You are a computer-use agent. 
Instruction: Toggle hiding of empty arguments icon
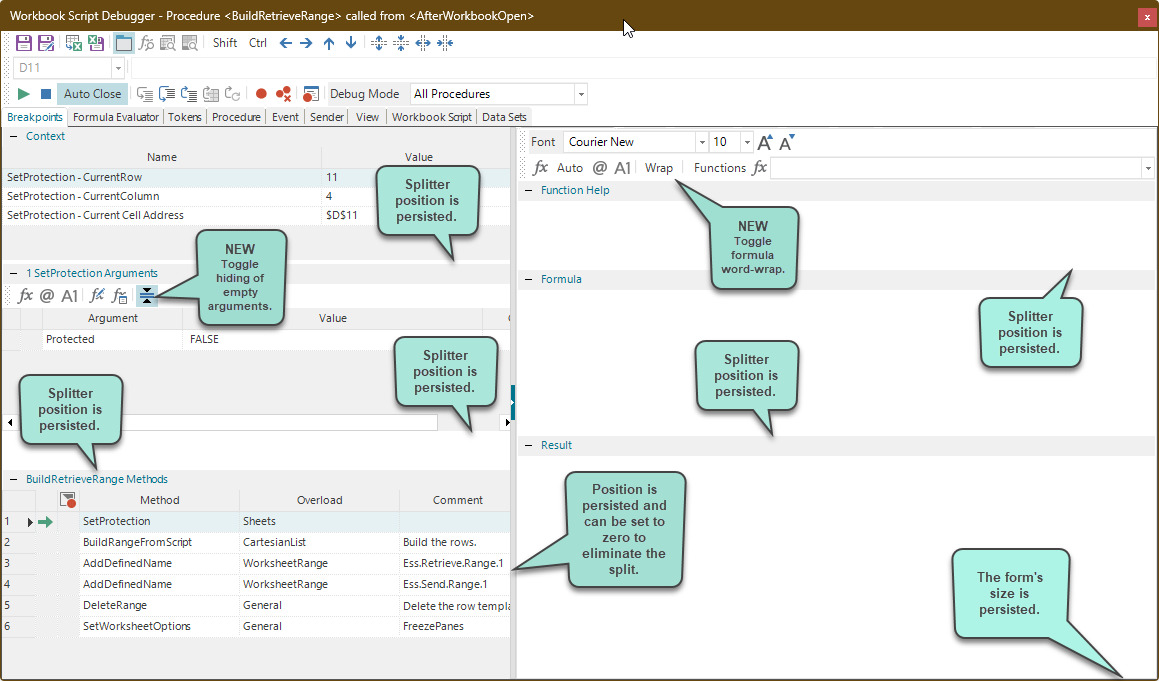tap(147, 296)
